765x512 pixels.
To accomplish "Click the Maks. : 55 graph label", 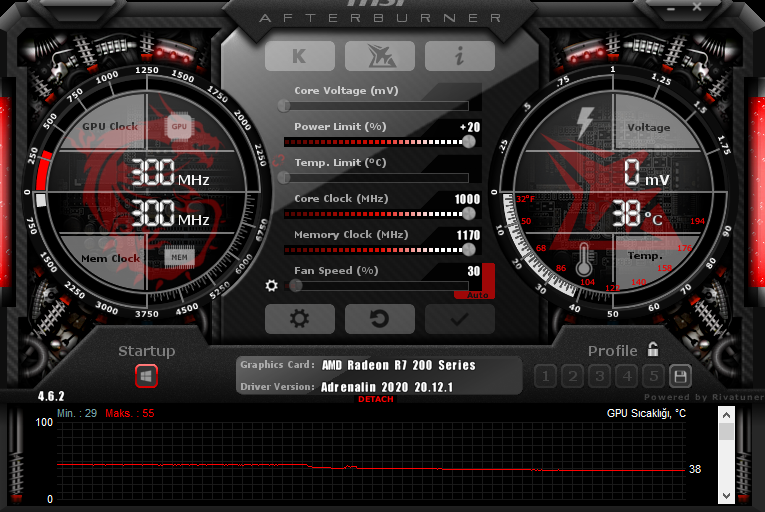I will (x=130, y=413).
